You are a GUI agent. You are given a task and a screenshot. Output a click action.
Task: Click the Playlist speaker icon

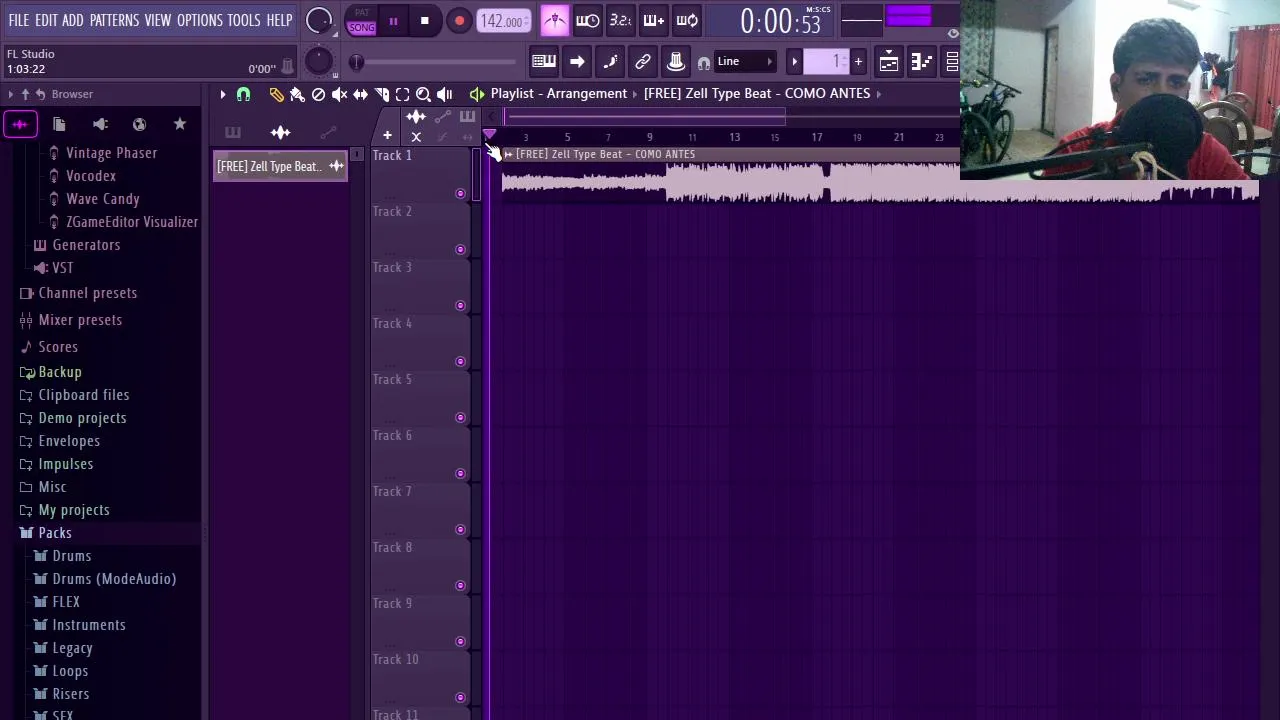tap(477, 94)
